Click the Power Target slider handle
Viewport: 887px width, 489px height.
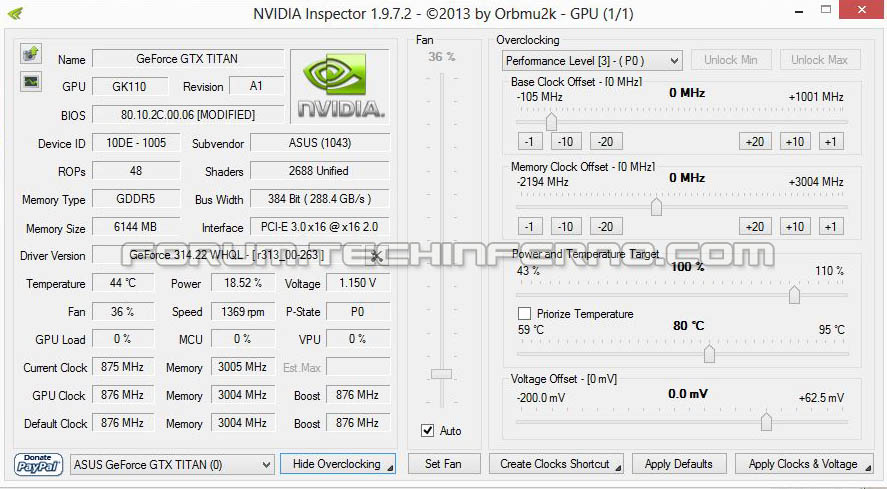794,294
